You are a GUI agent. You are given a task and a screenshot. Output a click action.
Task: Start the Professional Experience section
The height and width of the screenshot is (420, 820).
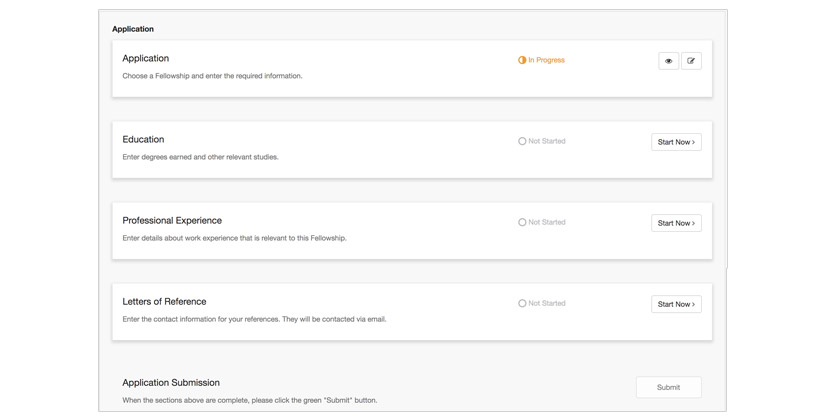click(x=676, y=223)
